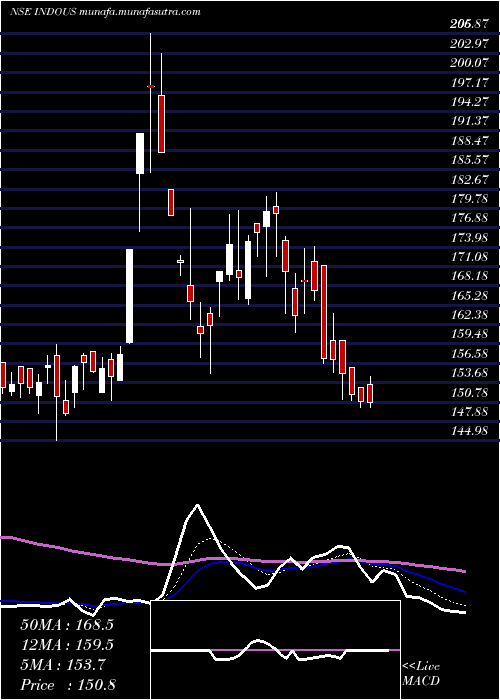Click the 202.97 price axis label
The width and height of the screenshot is (500, 700).
coord(469,45)
